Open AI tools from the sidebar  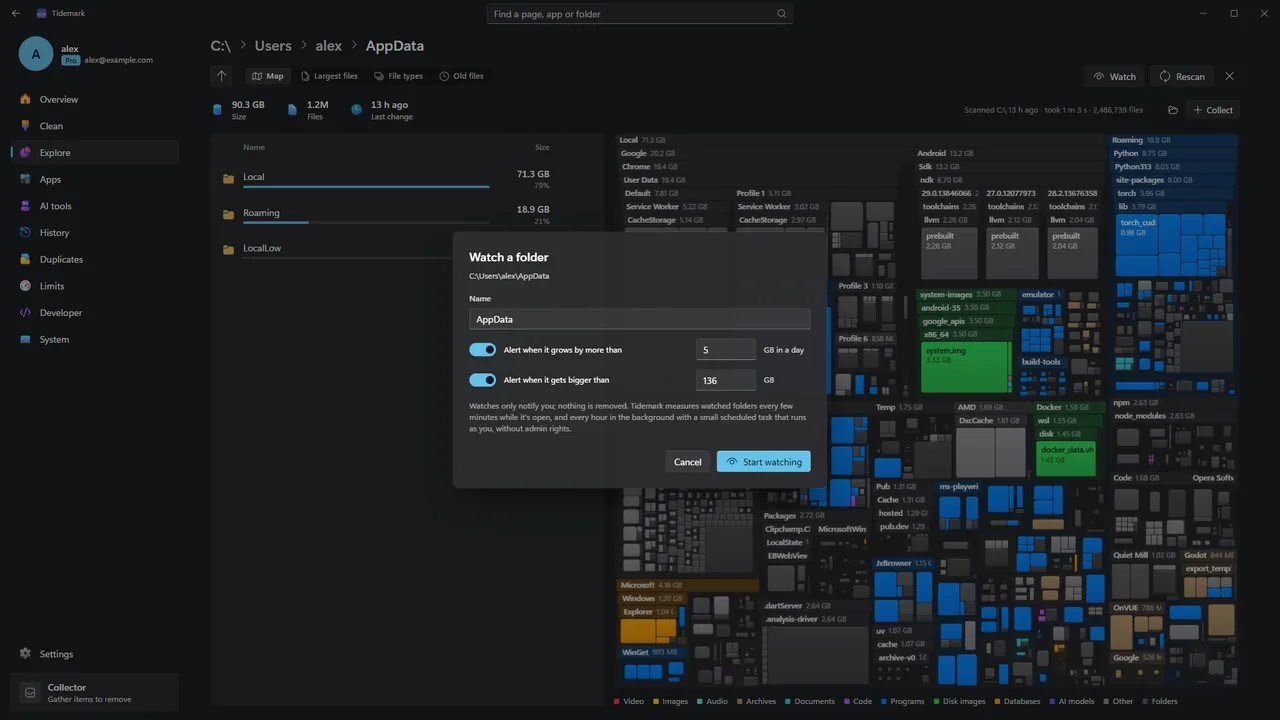click(95, 206)
